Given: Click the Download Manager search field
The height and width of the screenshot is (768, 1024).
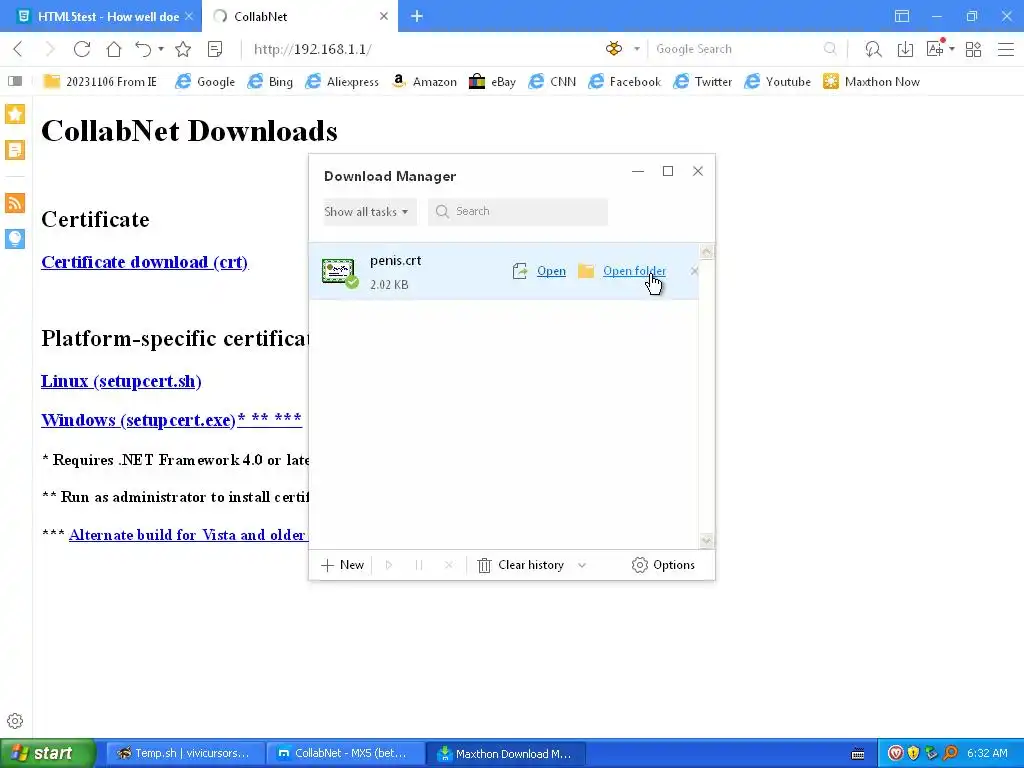Looking at the screenshot, I should click(518, 212).
